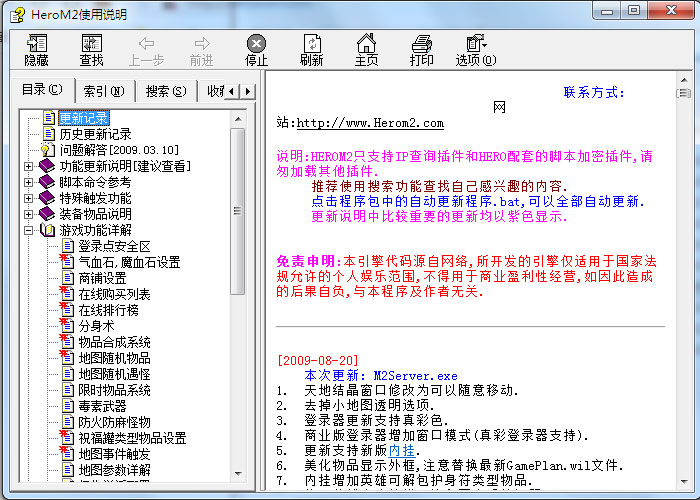Screen dimensions: 700x500
Task: Switch to the 索引(N) tab
Action: pyautogui.click(x=104, y=92)
